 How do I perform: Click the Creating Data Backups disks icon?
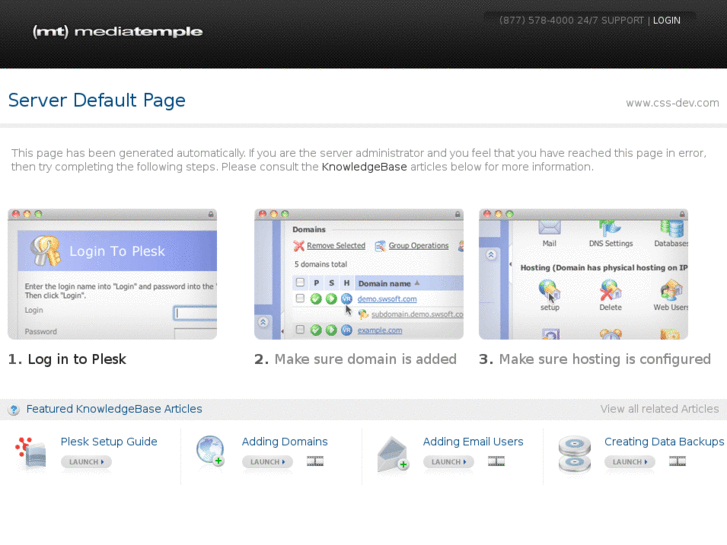[574, 454]
